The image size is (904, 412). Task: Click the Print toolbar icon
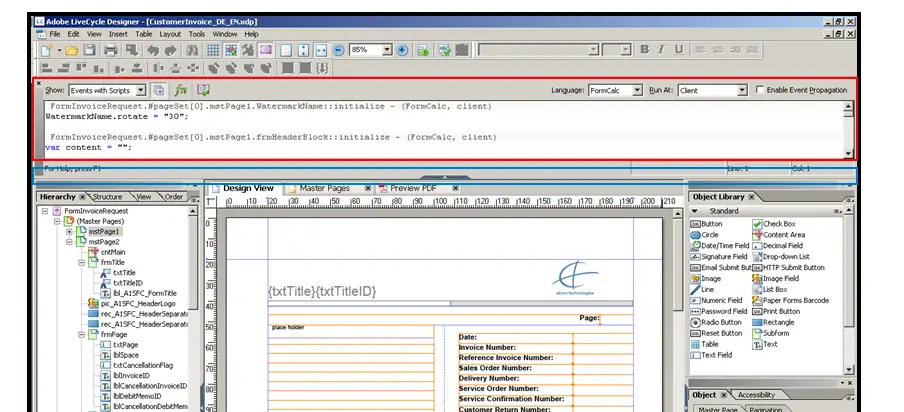[x=111, y=50]
